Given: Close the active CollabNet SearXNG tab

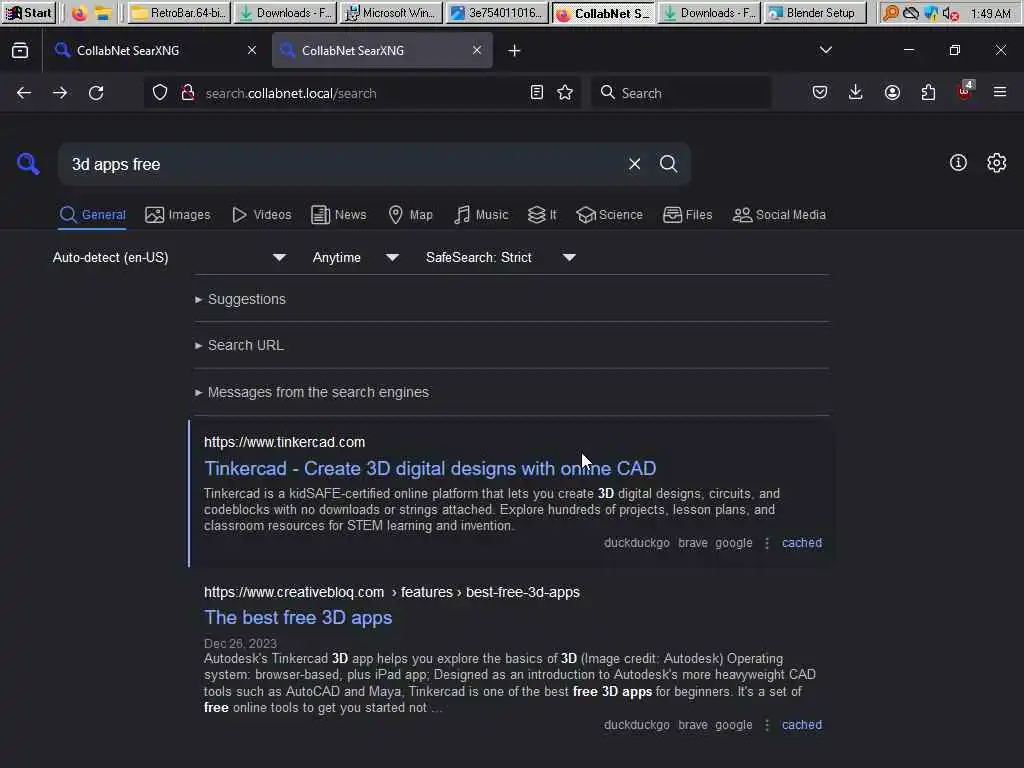Looking at the screenshot, I should click(477, 50).
